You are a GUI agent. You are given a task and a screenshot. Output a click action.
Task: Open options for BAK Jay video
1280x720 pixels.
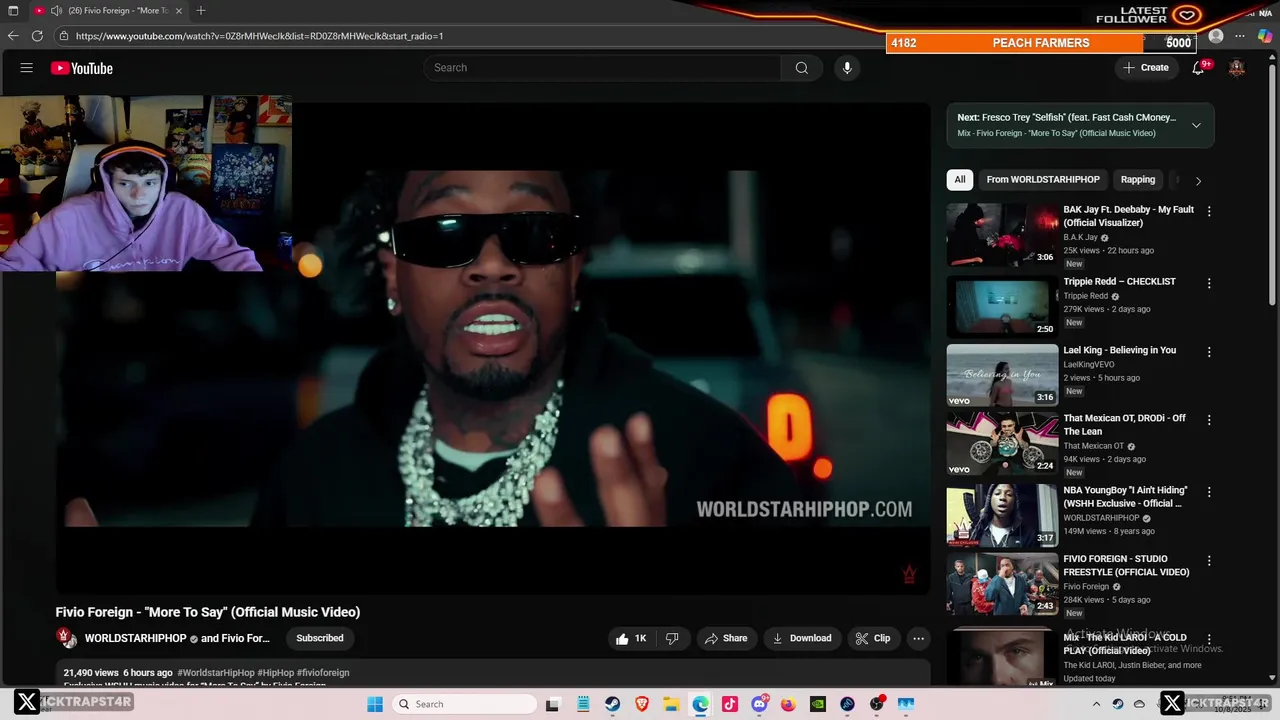[1209, 211]
